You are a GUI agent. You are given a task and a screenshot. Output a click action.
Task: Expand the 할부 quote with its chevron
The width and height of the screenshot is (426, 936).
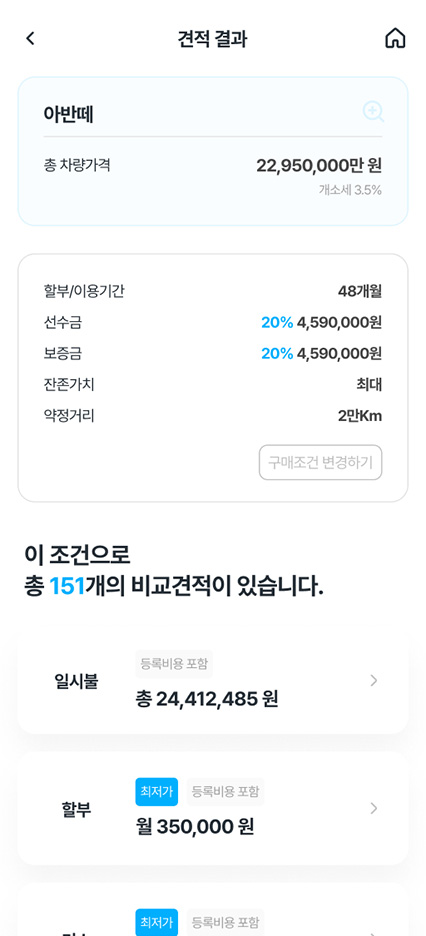click(374, 808)
